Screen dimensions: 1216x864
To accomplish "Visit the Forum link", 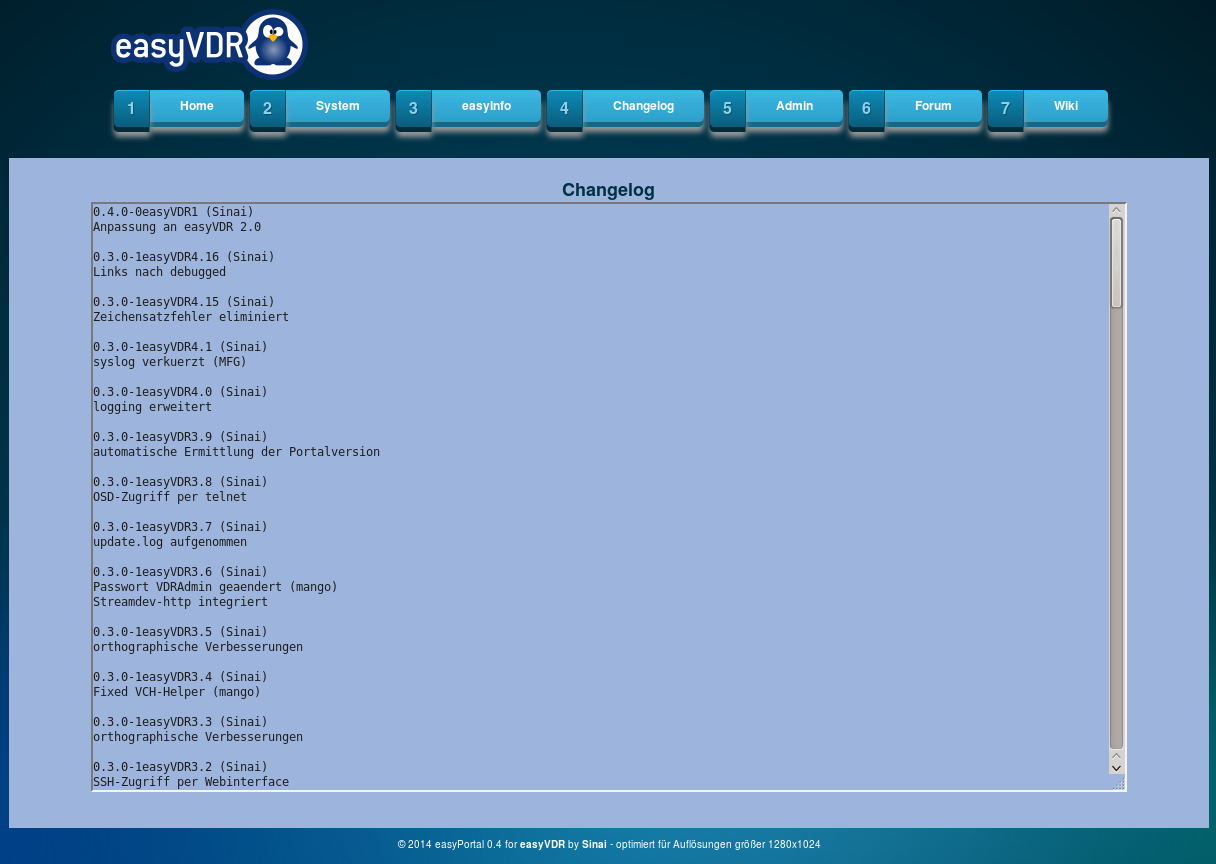I will (933, 106).
